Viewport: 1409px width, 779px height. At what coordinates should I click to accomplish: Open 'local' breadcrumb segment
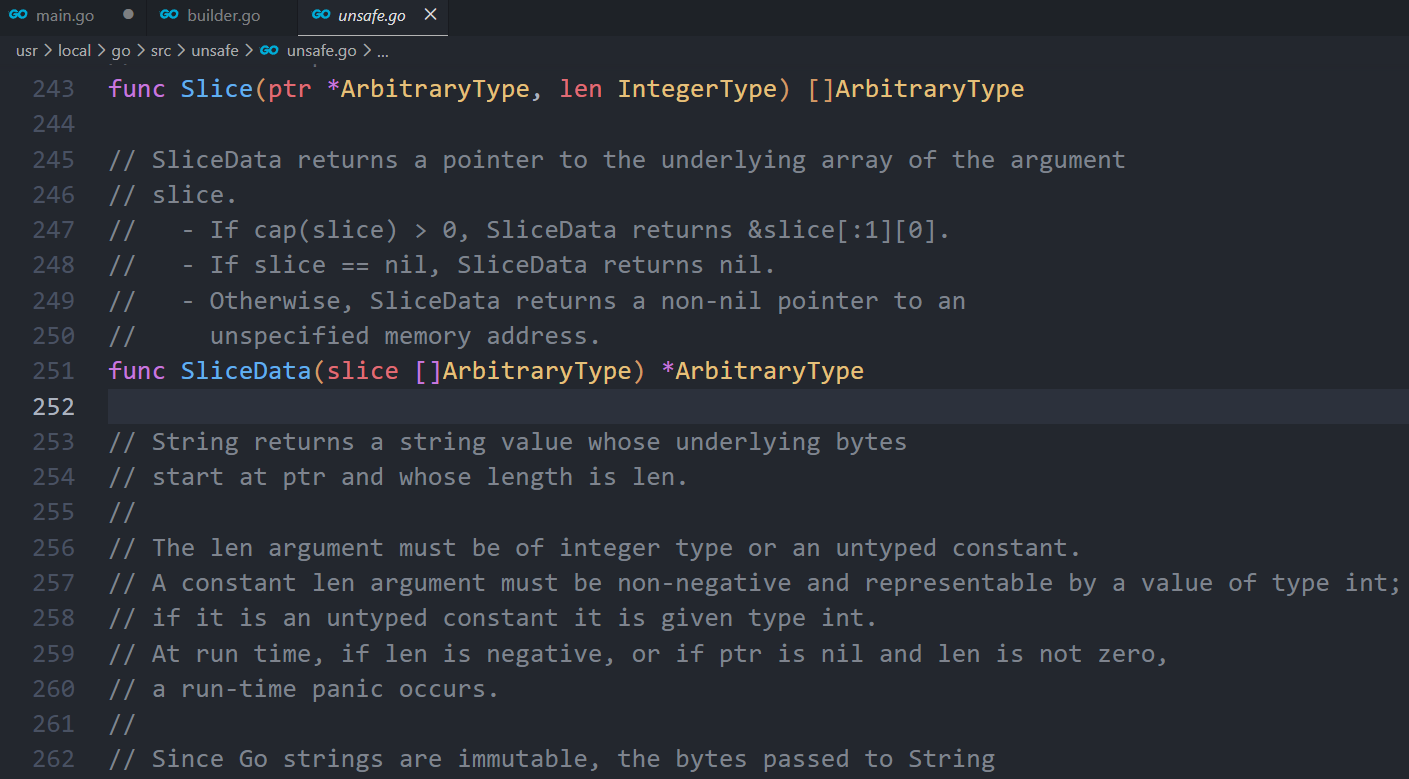74,50
